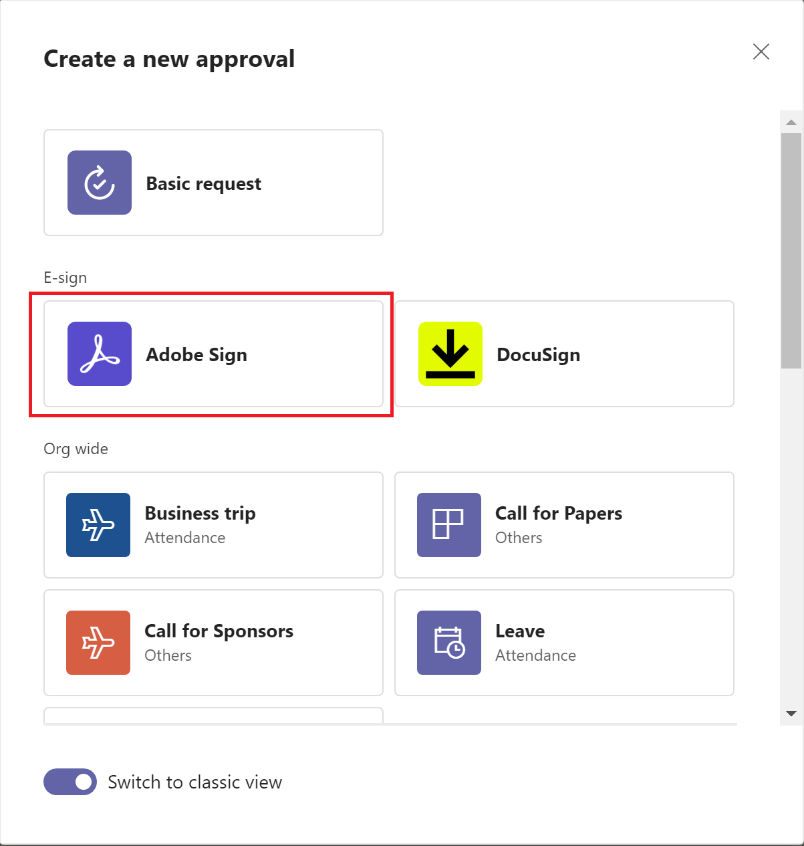Select the Business trip Attendance template
Screen dimensions: 804x846
tap(214, 525)
